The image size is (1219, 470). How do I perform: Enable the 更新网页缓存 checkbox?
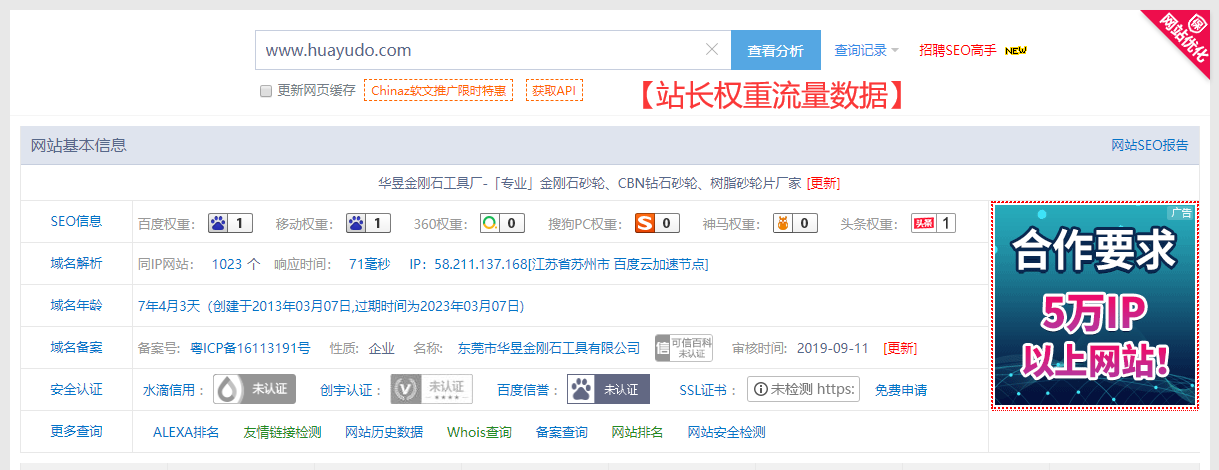[266, 91]
